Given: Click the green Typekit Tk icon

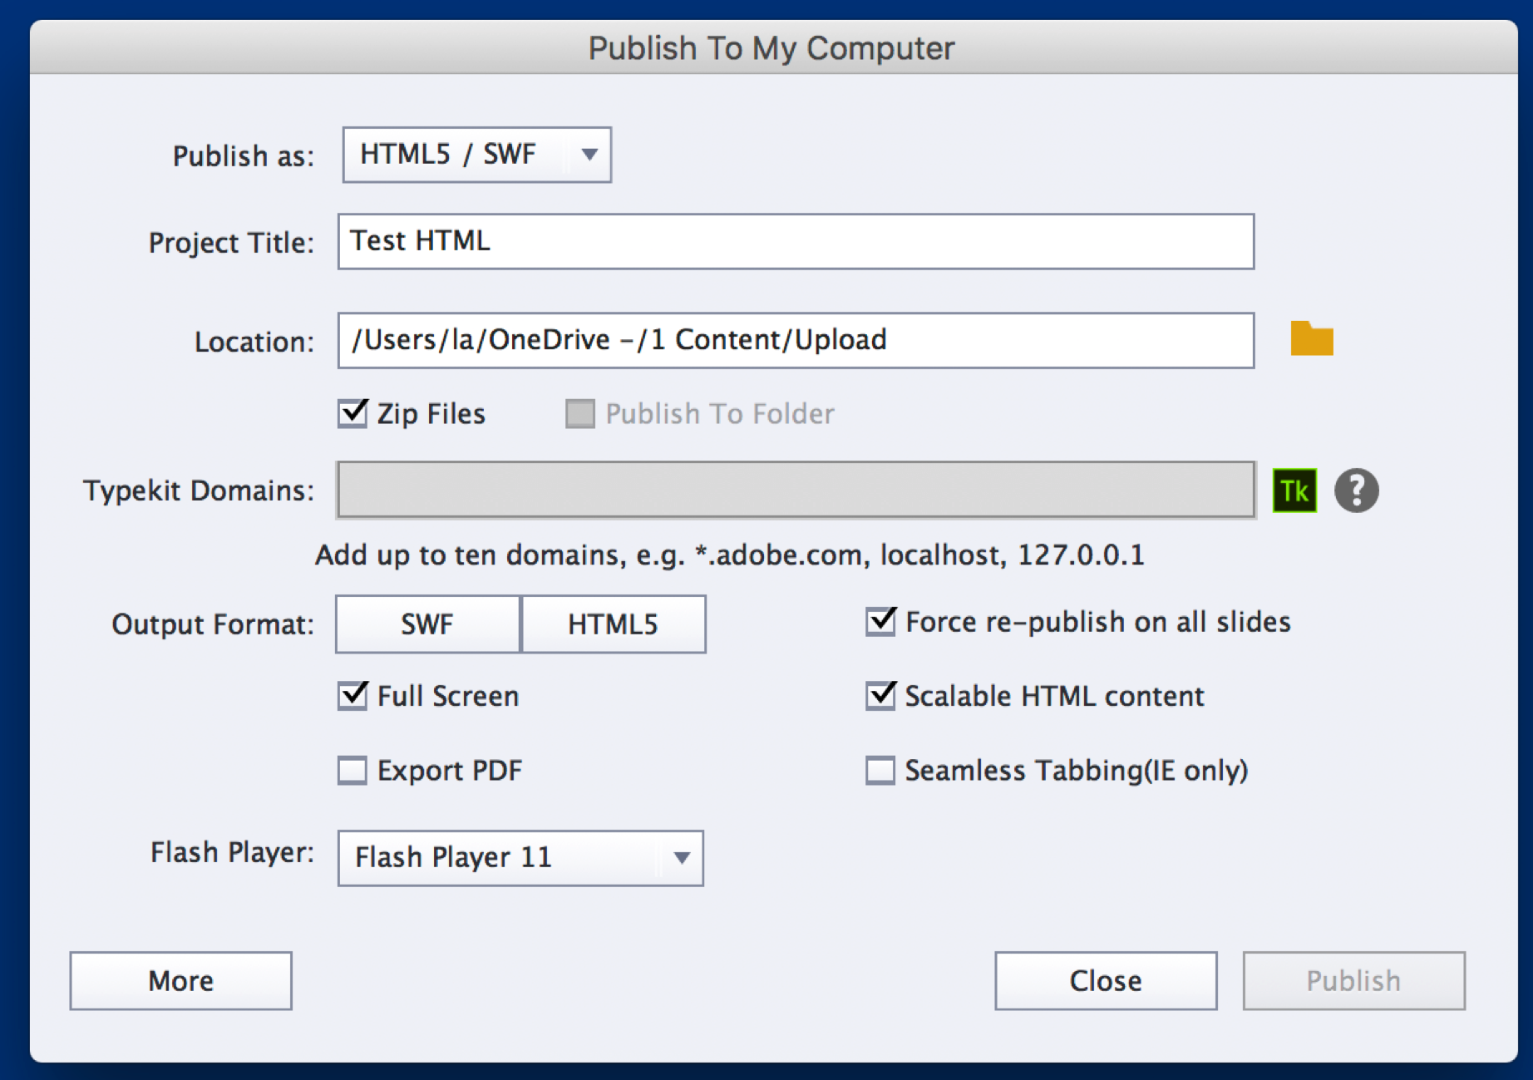Looking at the screenshot, I should [1294, 491].
